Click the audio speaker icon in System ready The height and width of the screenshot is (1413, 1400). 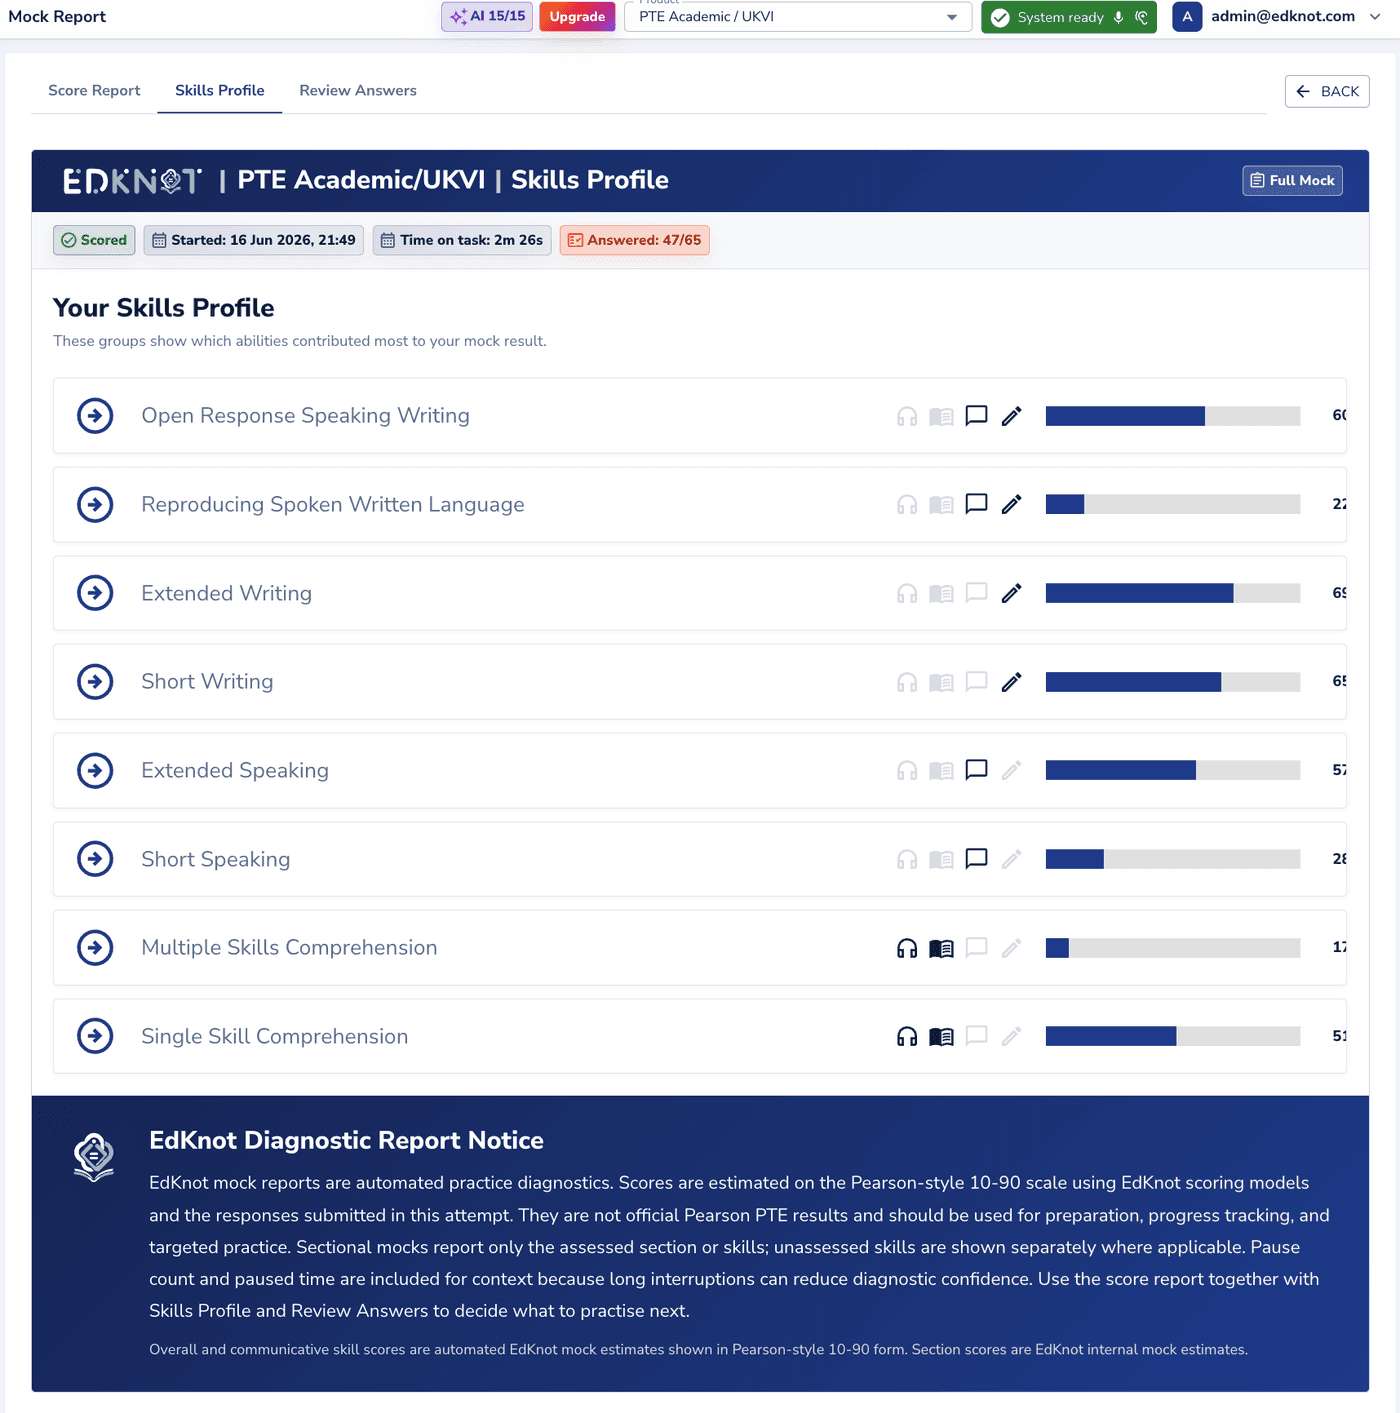1141,17
